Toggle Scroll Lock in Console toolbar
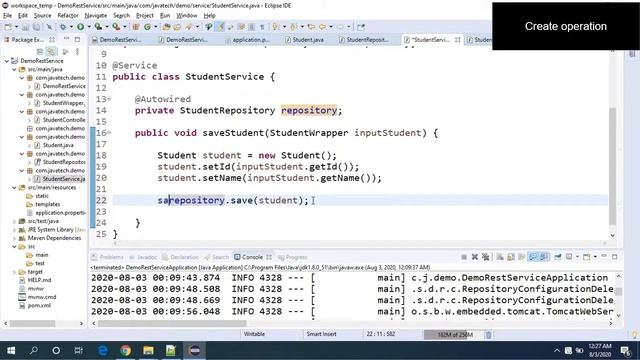The width and height of the screenshot is (640, 360). 511,257
